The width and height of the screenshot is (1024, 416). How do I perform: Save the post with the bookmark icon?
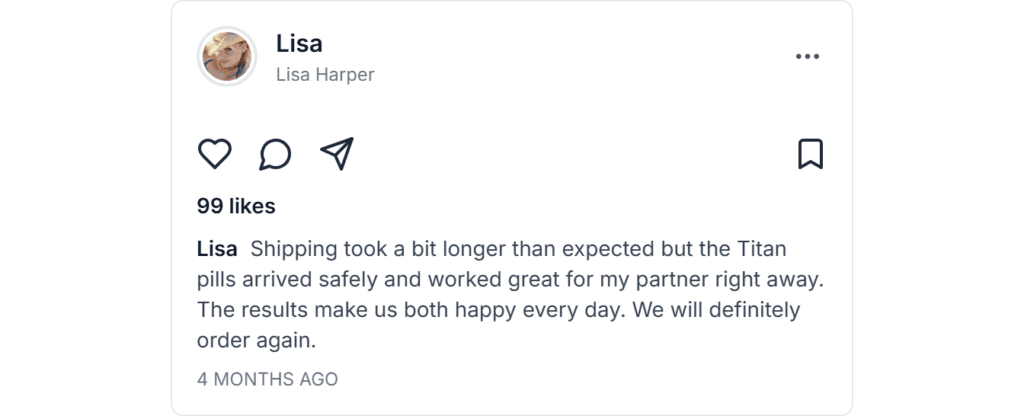tap(810, 154)
